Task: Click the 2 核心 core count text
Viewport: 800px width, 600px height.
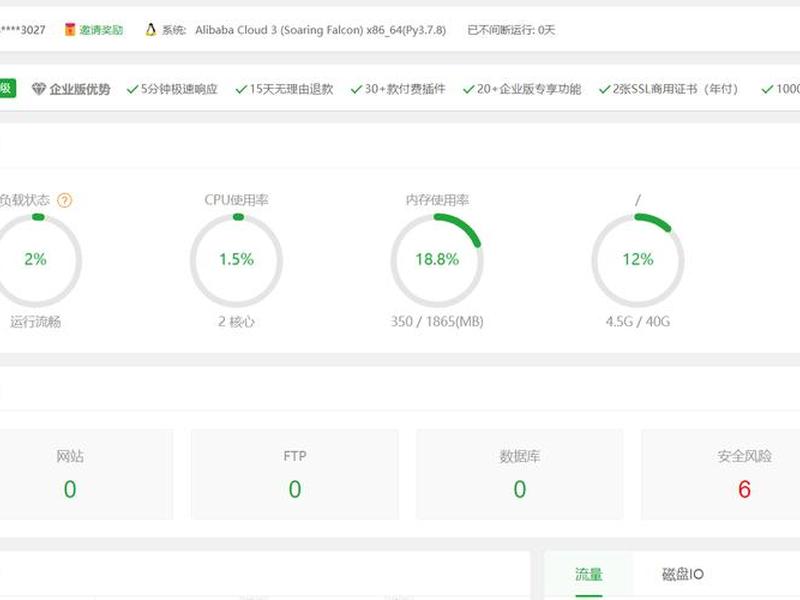Action: point(236,321)
